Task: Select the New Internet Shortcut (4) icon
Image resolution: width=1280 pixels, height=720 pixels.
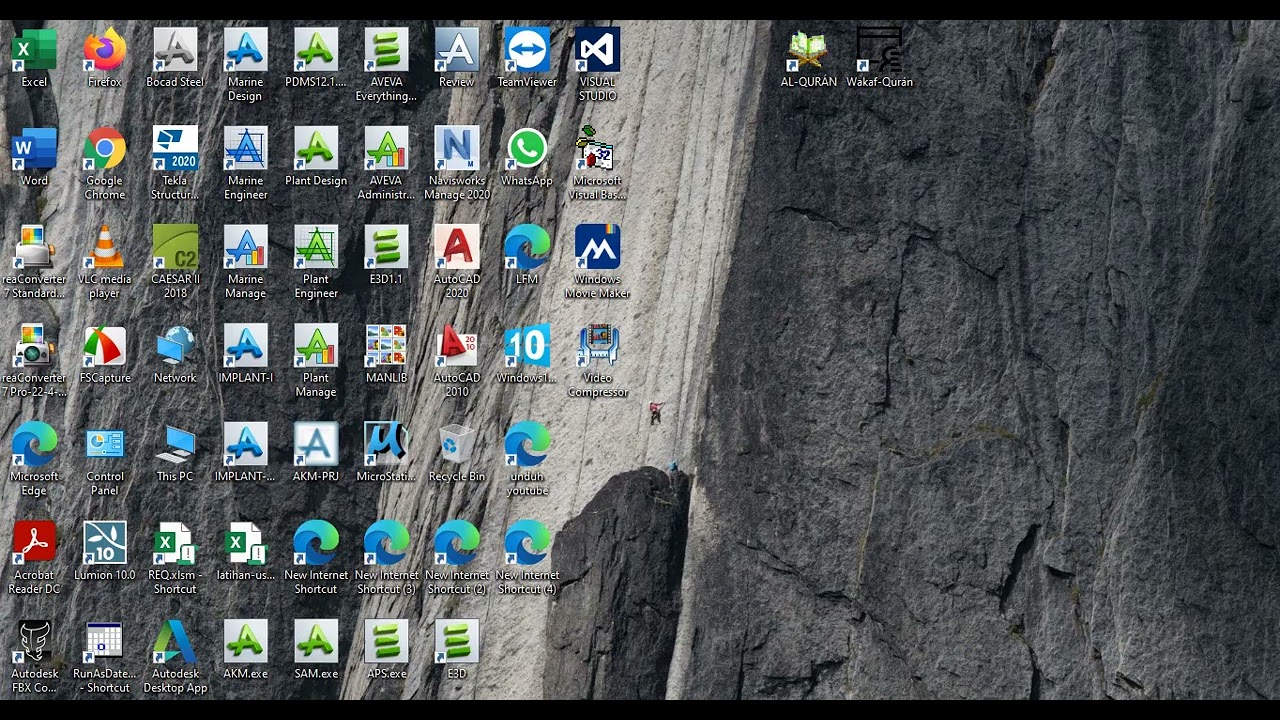Action: (527, 543)
